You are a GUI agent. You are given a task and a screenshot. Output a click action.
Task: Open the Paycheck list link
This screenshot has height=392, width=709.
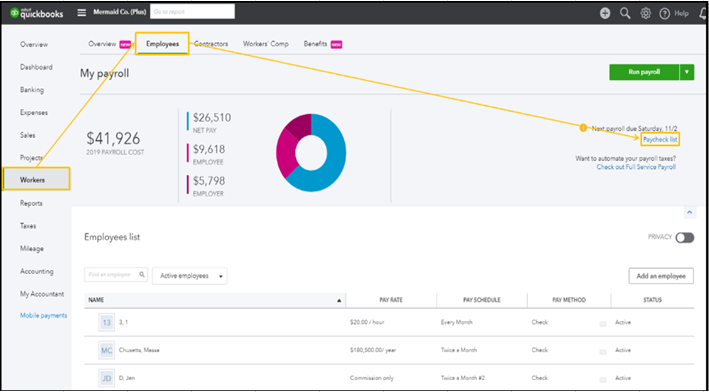coord(660,140)
